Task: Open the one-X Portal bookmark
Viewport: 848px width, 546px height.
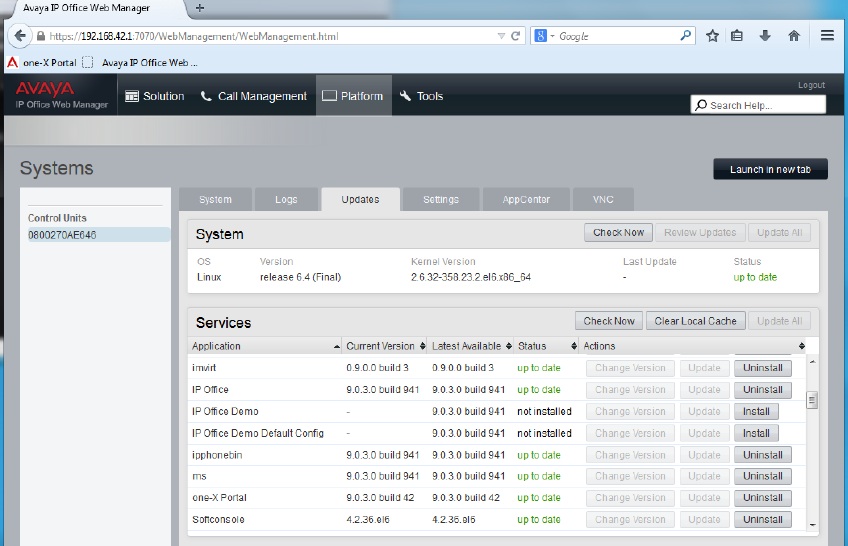Action: point(42,63)
